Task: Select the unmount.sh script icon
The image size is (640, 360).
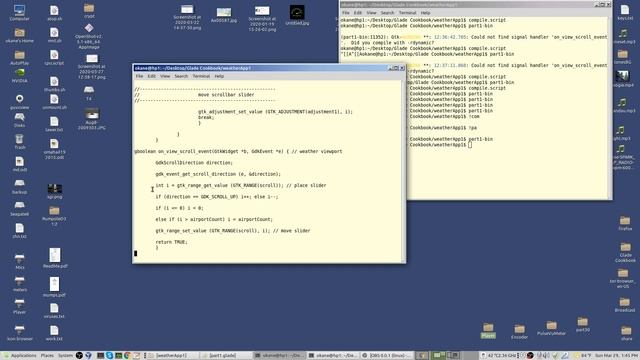Action: point(54,102)
